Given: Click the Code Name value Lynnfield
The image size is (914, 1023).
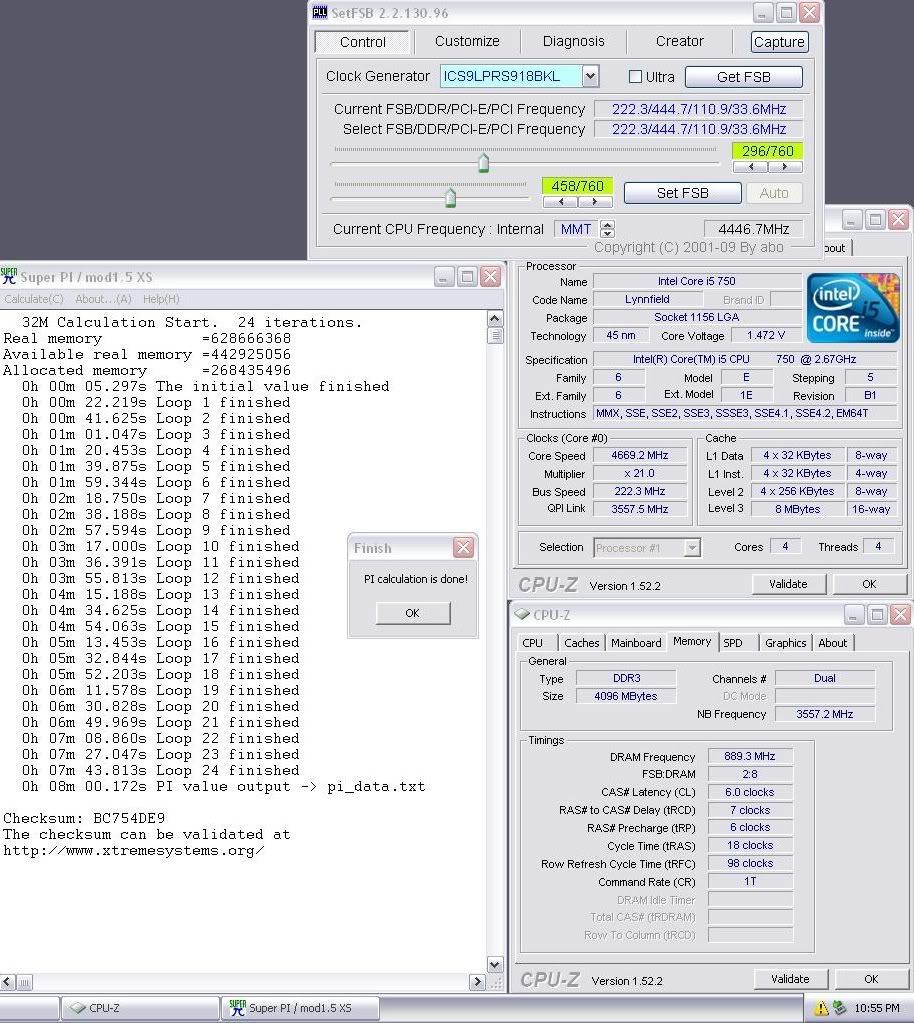Looking at the screenshot, I should 647,299.
